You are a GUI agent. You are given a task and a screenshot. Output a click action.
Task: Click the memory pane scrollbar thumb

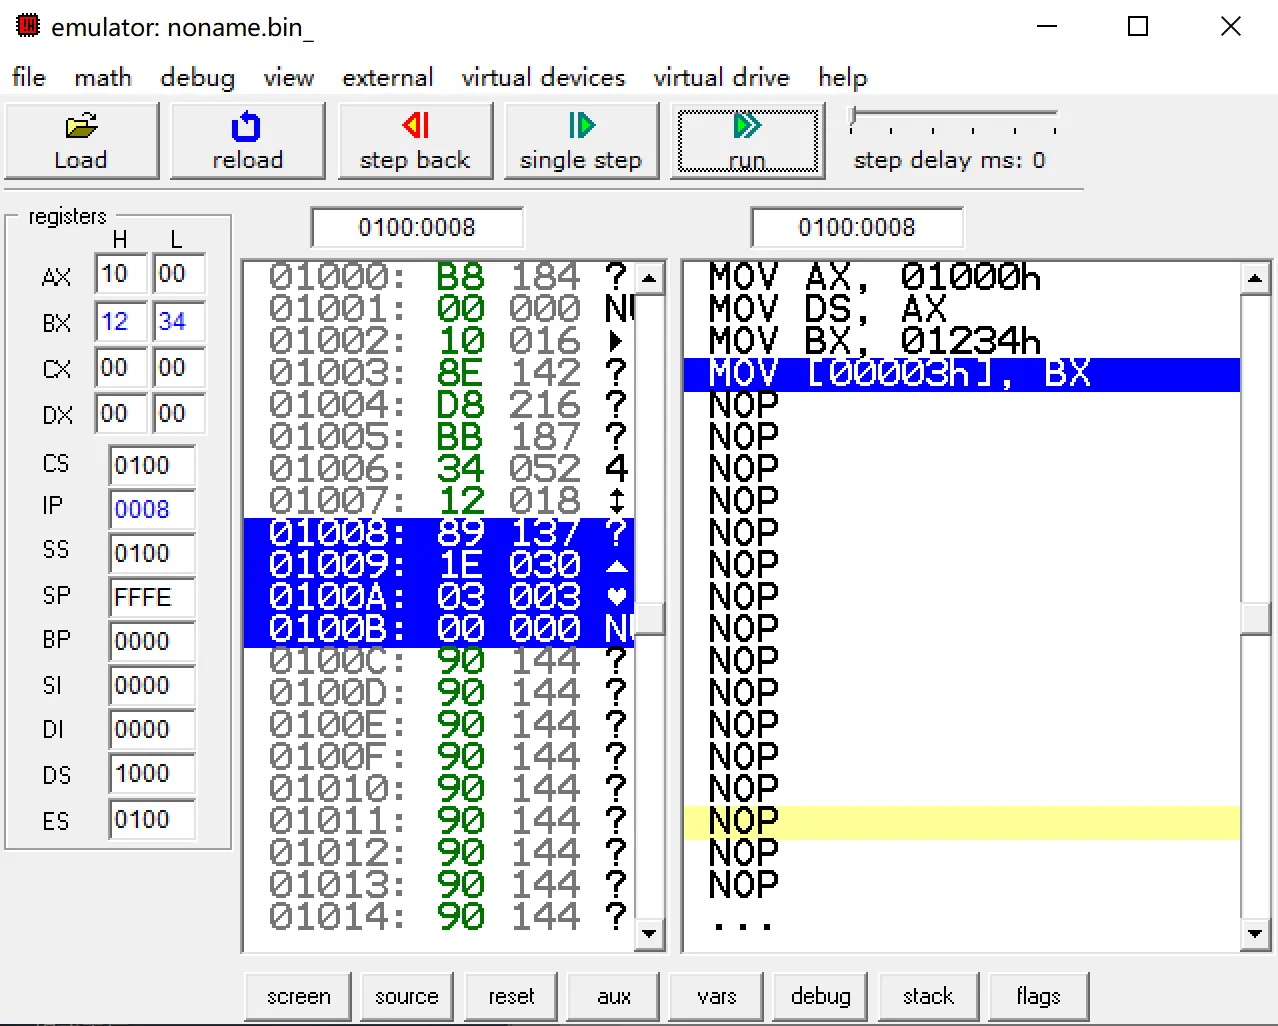(x=650, y=618)
